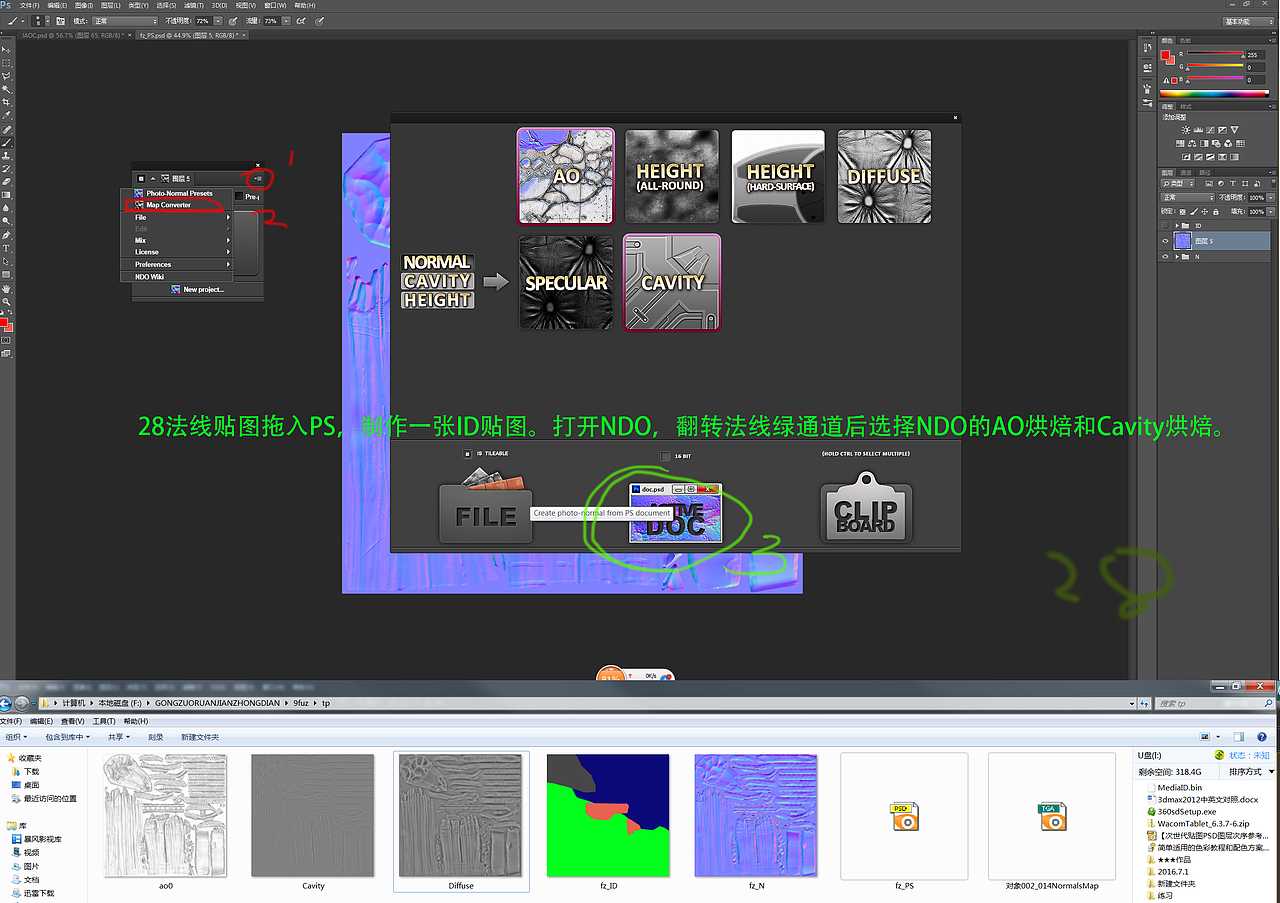This screenshot has width=1280, height=903.
Task: Expand the ID layer group
Action: click(x=1177, y=225)
